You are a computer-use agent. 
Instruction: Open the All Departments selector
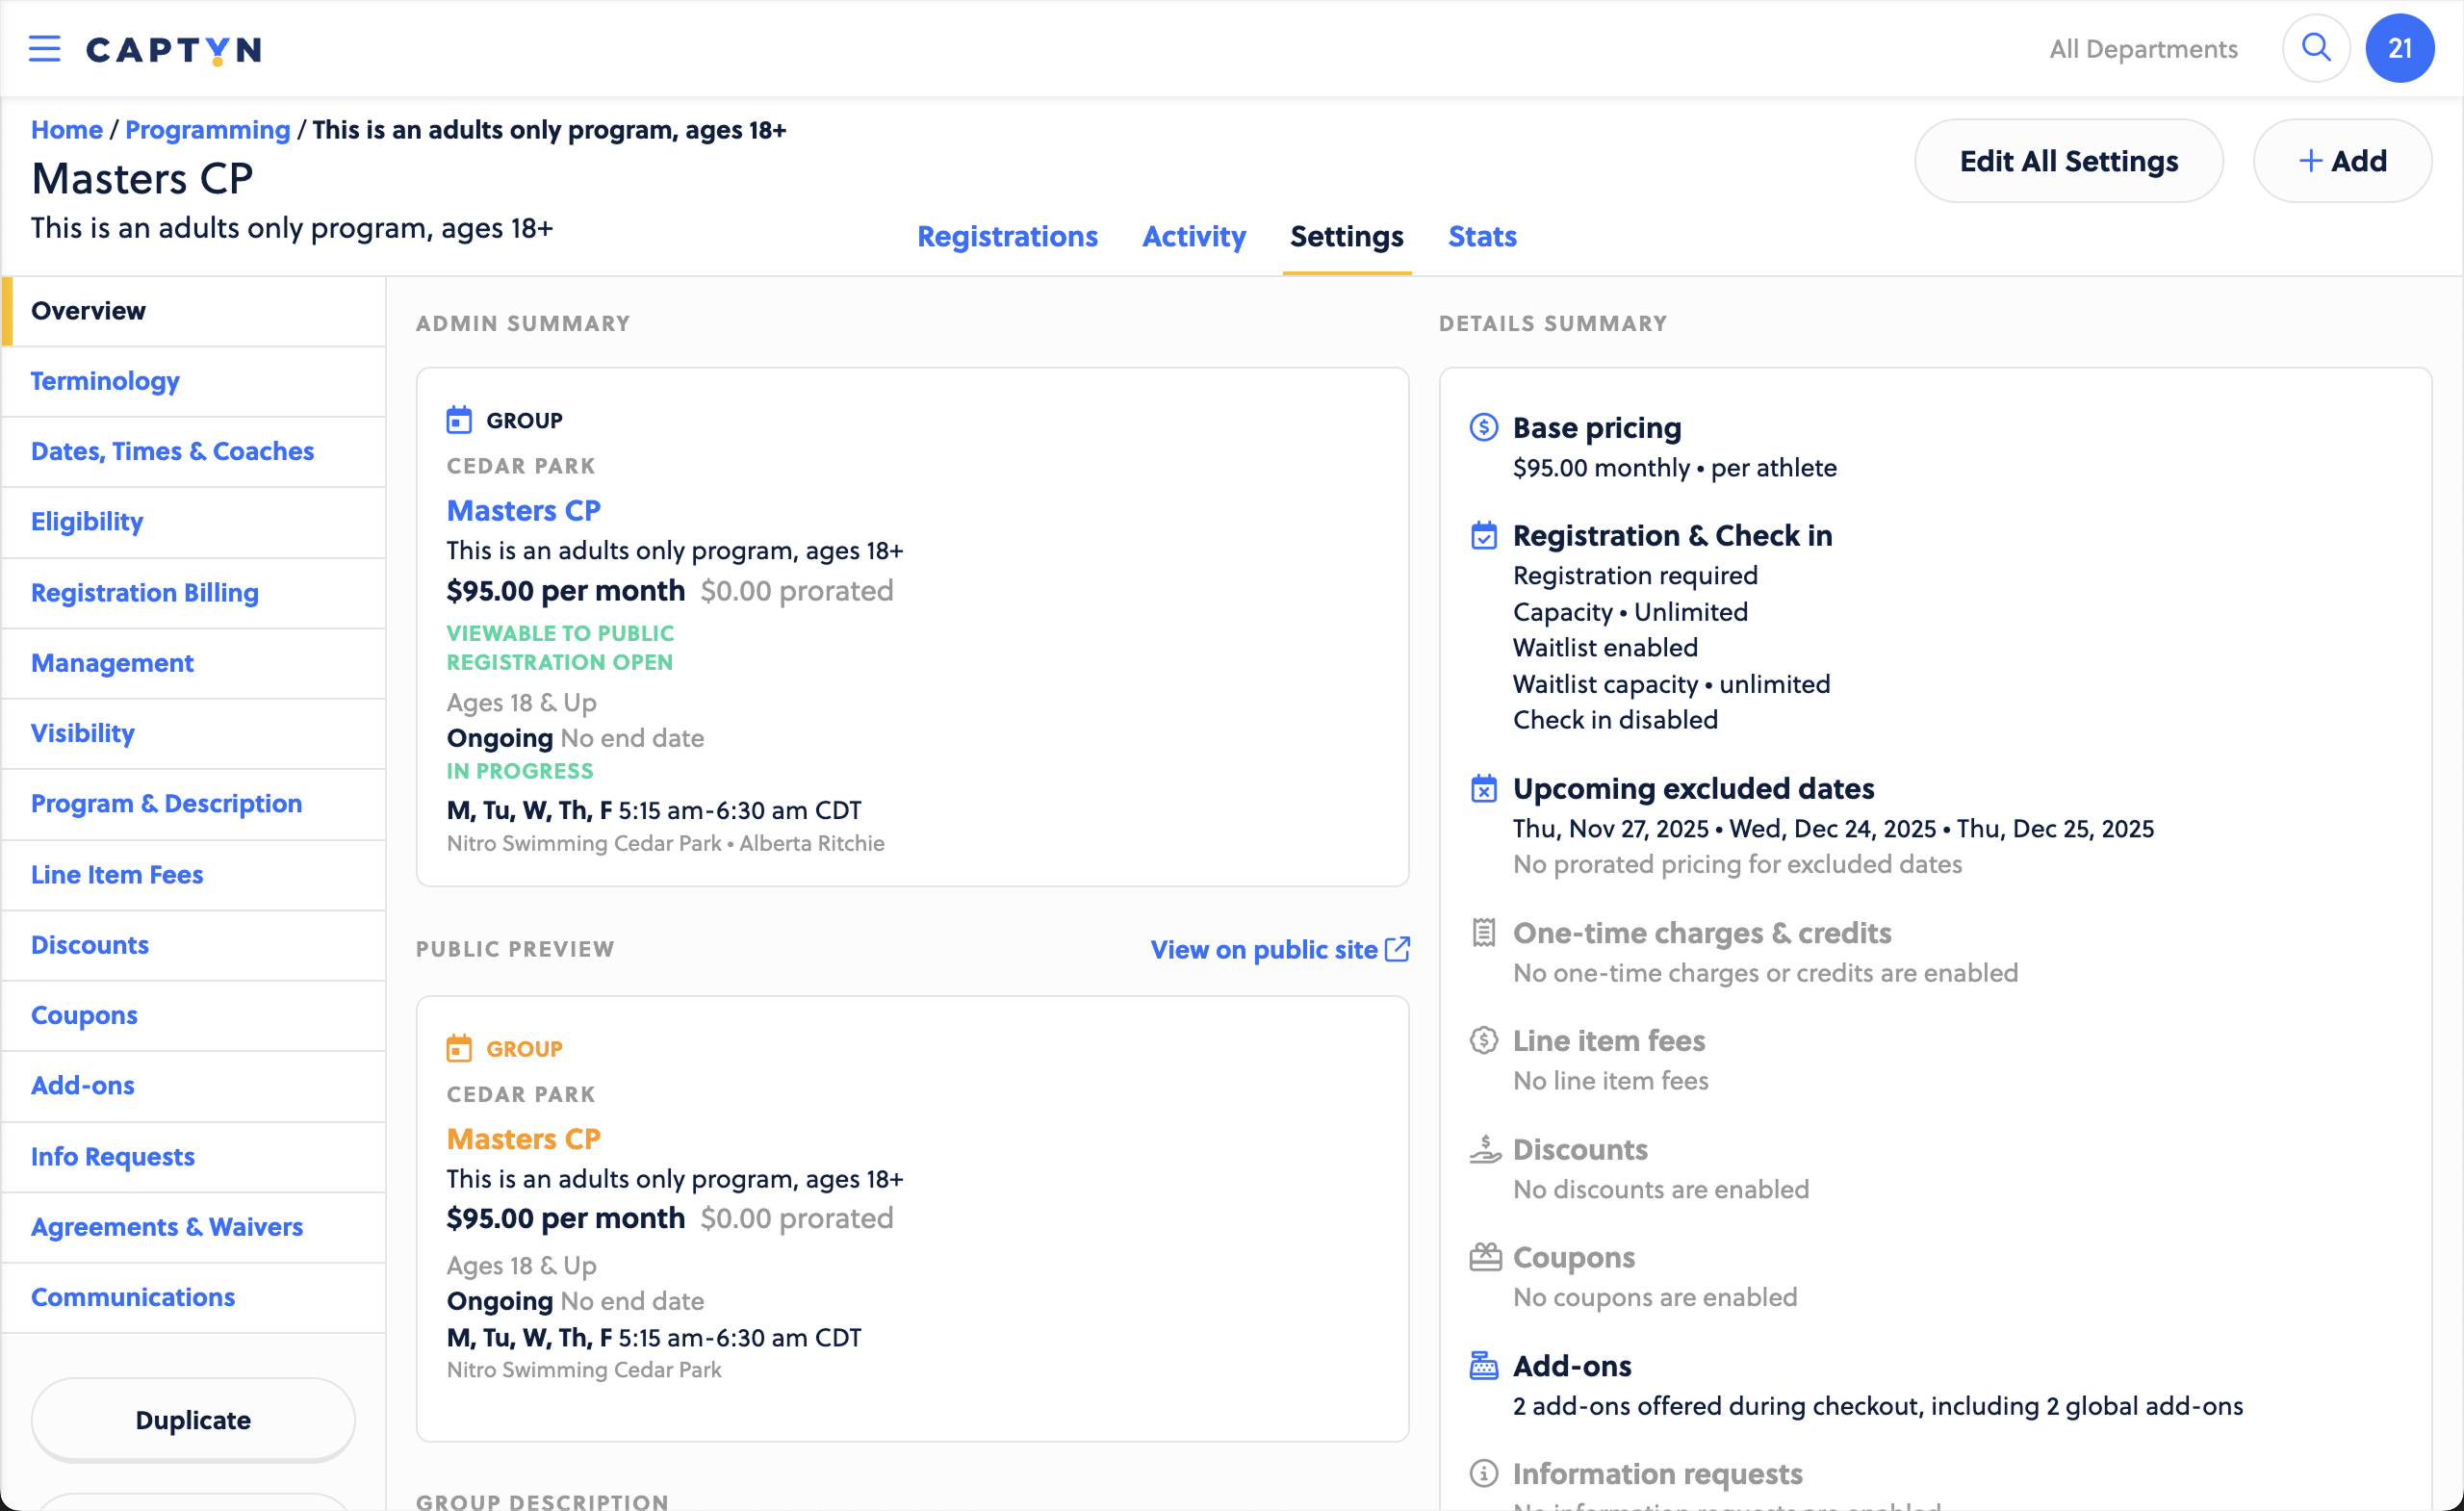click(x=2142, y=48)
